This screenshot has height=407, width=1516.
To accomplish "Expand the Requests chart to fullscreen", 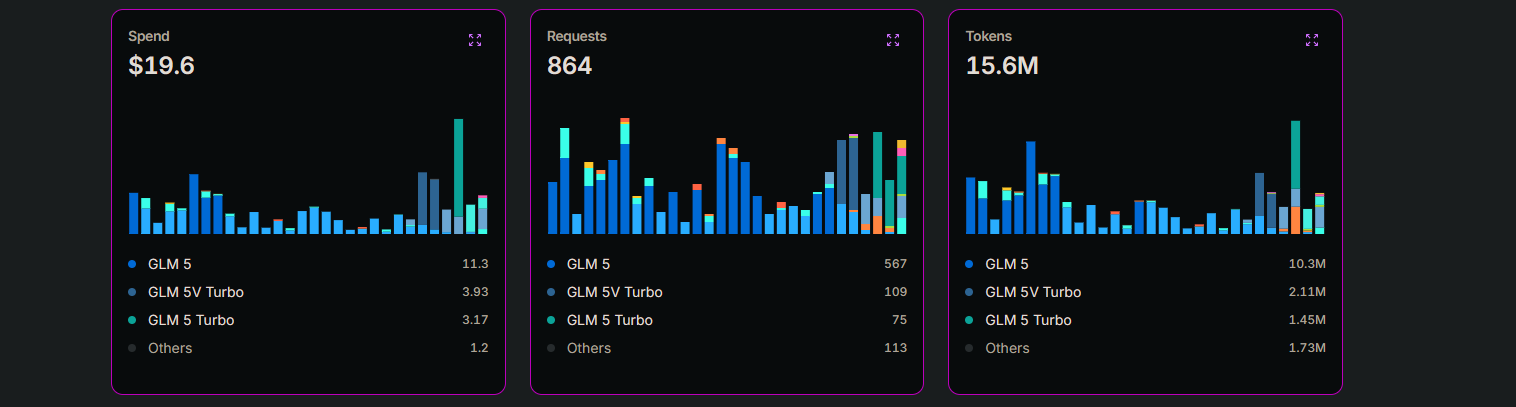I will pos(893,40).
